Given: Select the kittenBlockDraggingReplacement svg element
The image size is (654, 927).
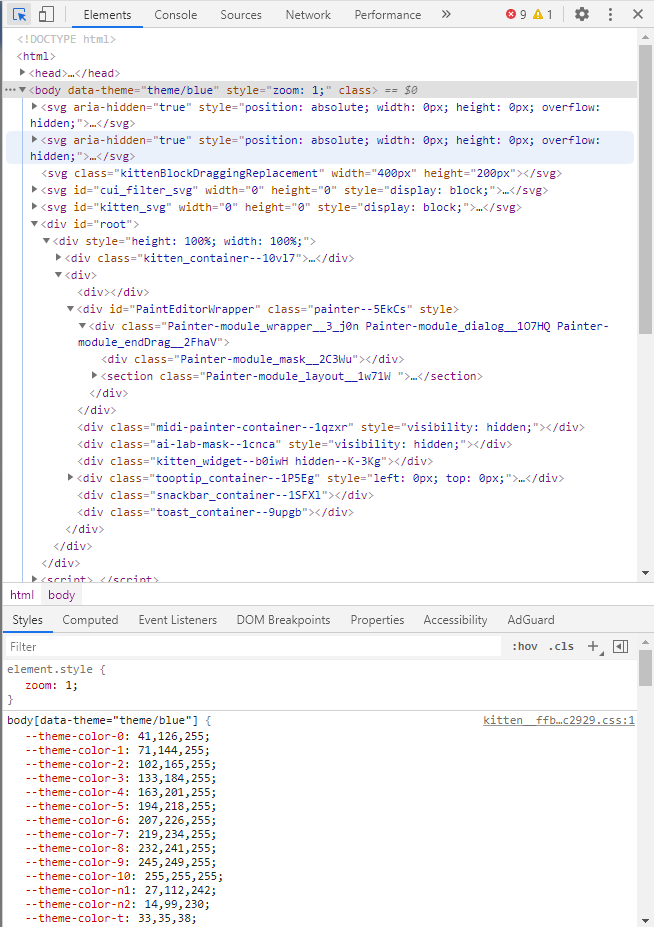Looking at the screenshot, I should pyautogui.click(x=302, y=173).
